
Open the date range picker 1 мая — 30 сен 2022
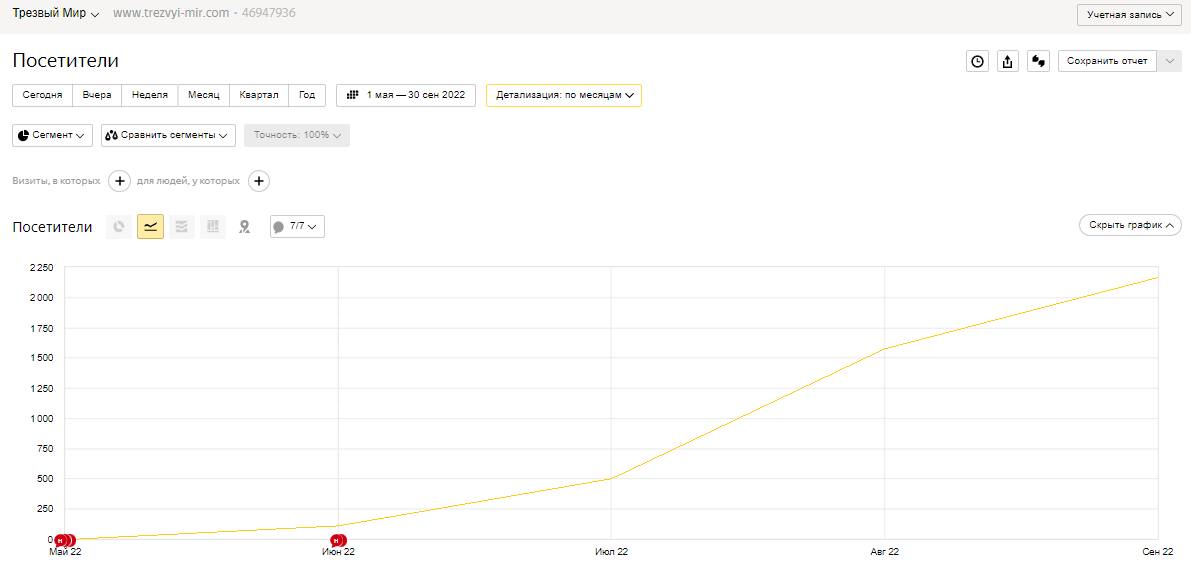406,95
